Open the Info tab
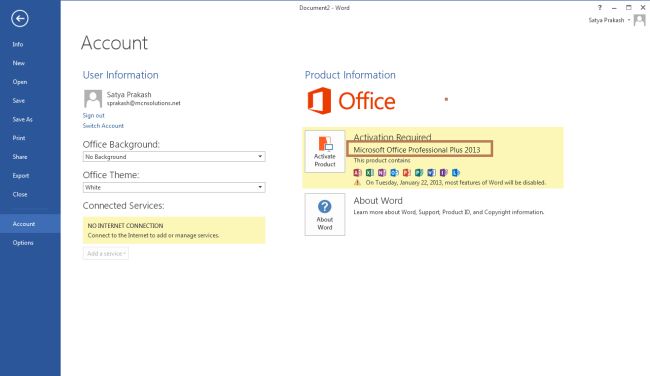 pyautogui.click(x=18, y=44)
